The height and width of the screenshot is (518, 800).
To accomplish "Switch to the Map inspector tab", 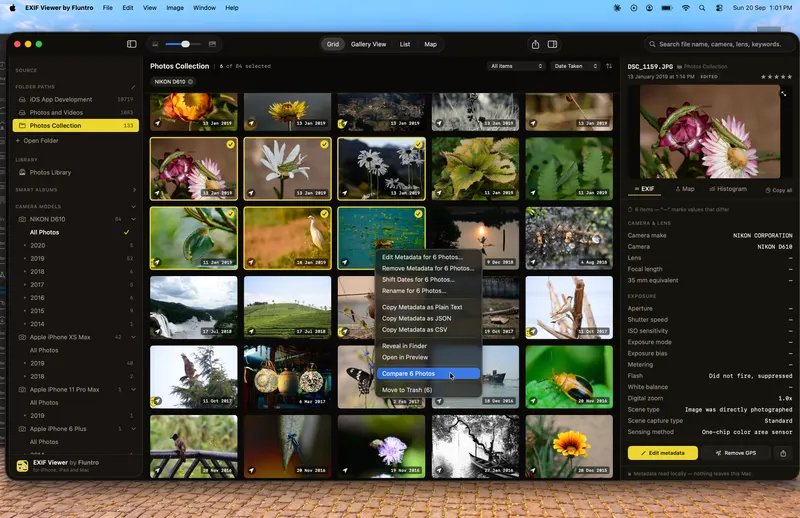I will 685,189.
